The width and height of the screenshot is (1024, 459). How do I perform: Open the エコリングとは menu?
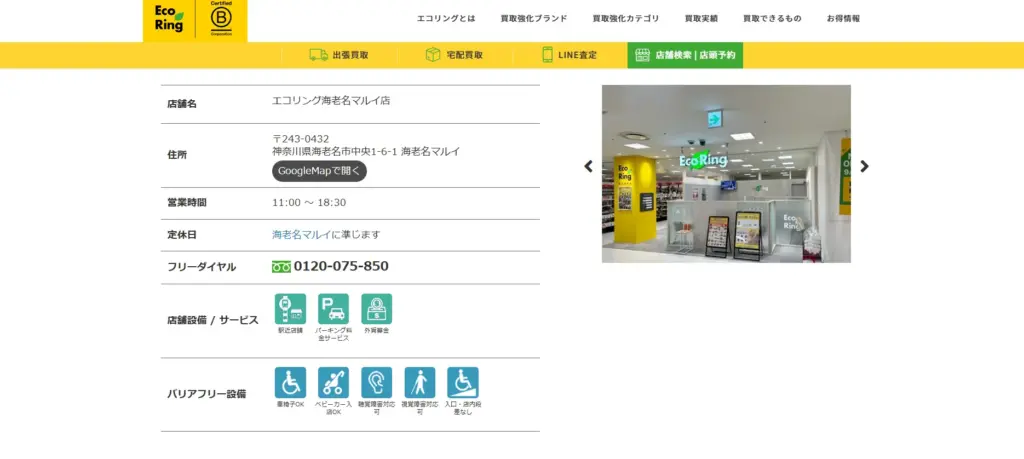pyautogui.click(x=446, y=19)
